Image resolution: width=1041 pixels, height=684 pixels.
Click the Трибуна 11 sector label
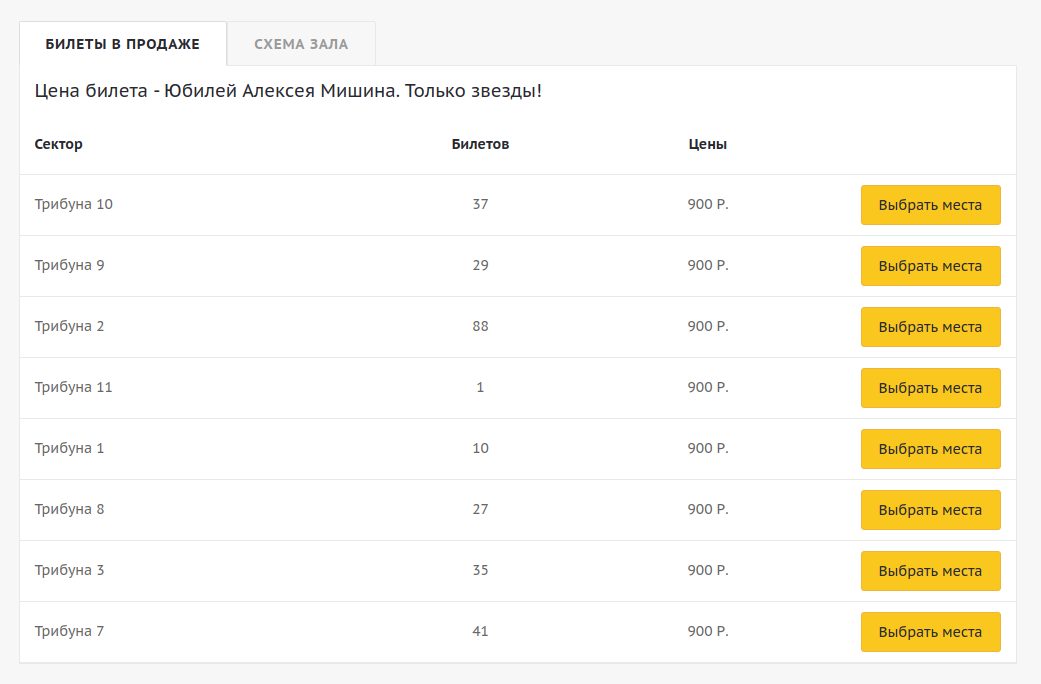click(x=74, y=387)
